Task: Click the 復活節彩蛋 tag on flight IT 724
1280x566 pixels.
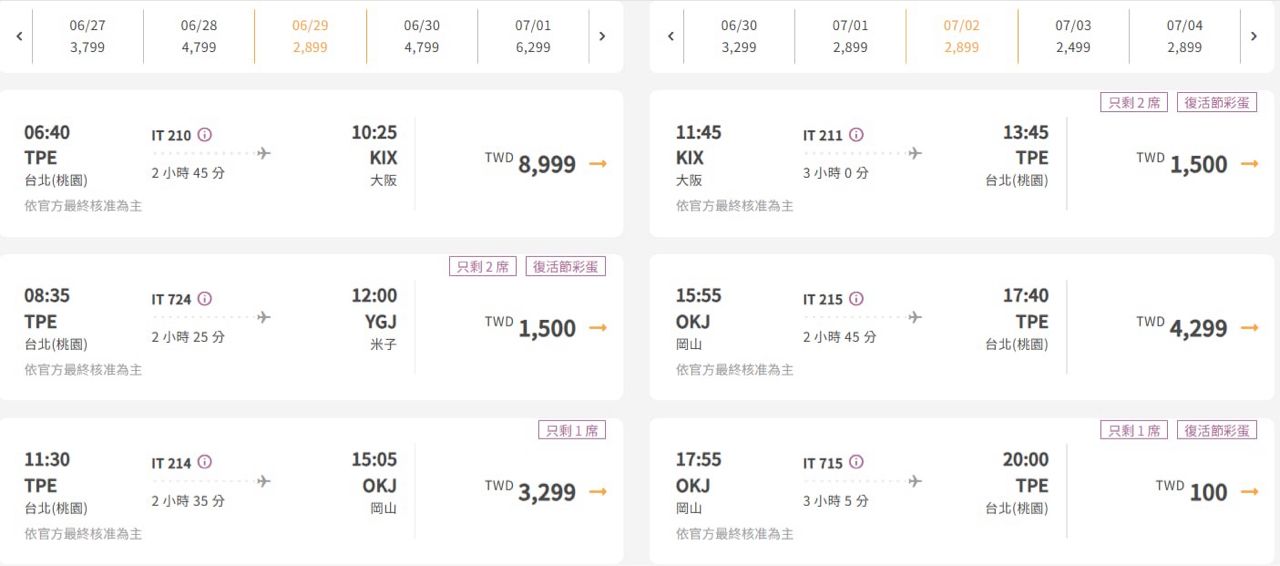Action: click(566, 267)
